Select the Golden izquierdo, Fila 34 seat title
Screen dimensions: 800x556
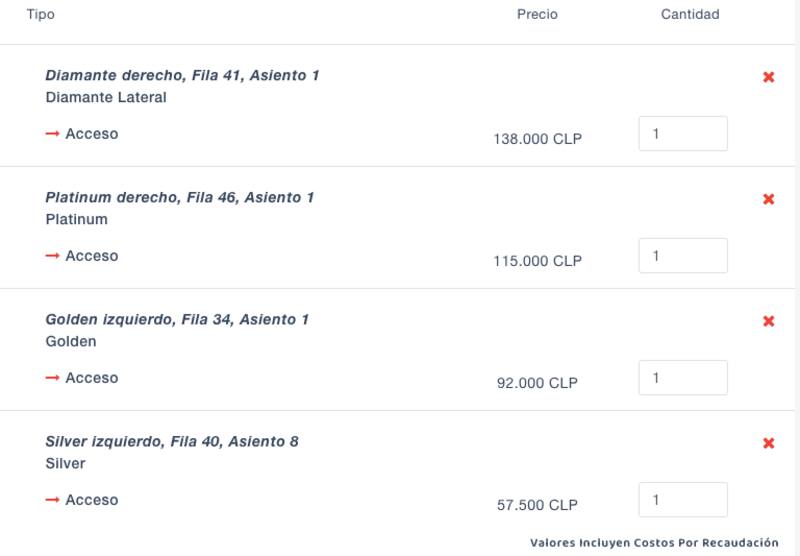pyautogui.click(x=177, y=320)
